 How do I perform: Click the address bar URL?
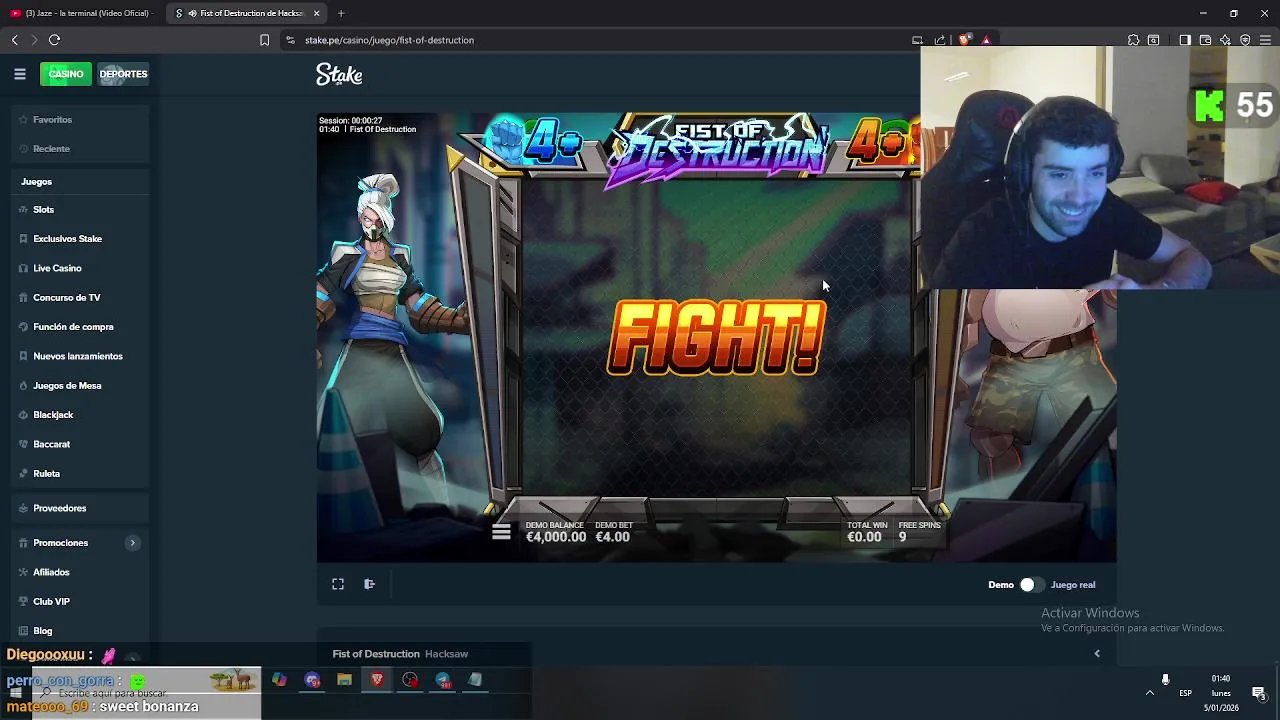tap(389, 40)
